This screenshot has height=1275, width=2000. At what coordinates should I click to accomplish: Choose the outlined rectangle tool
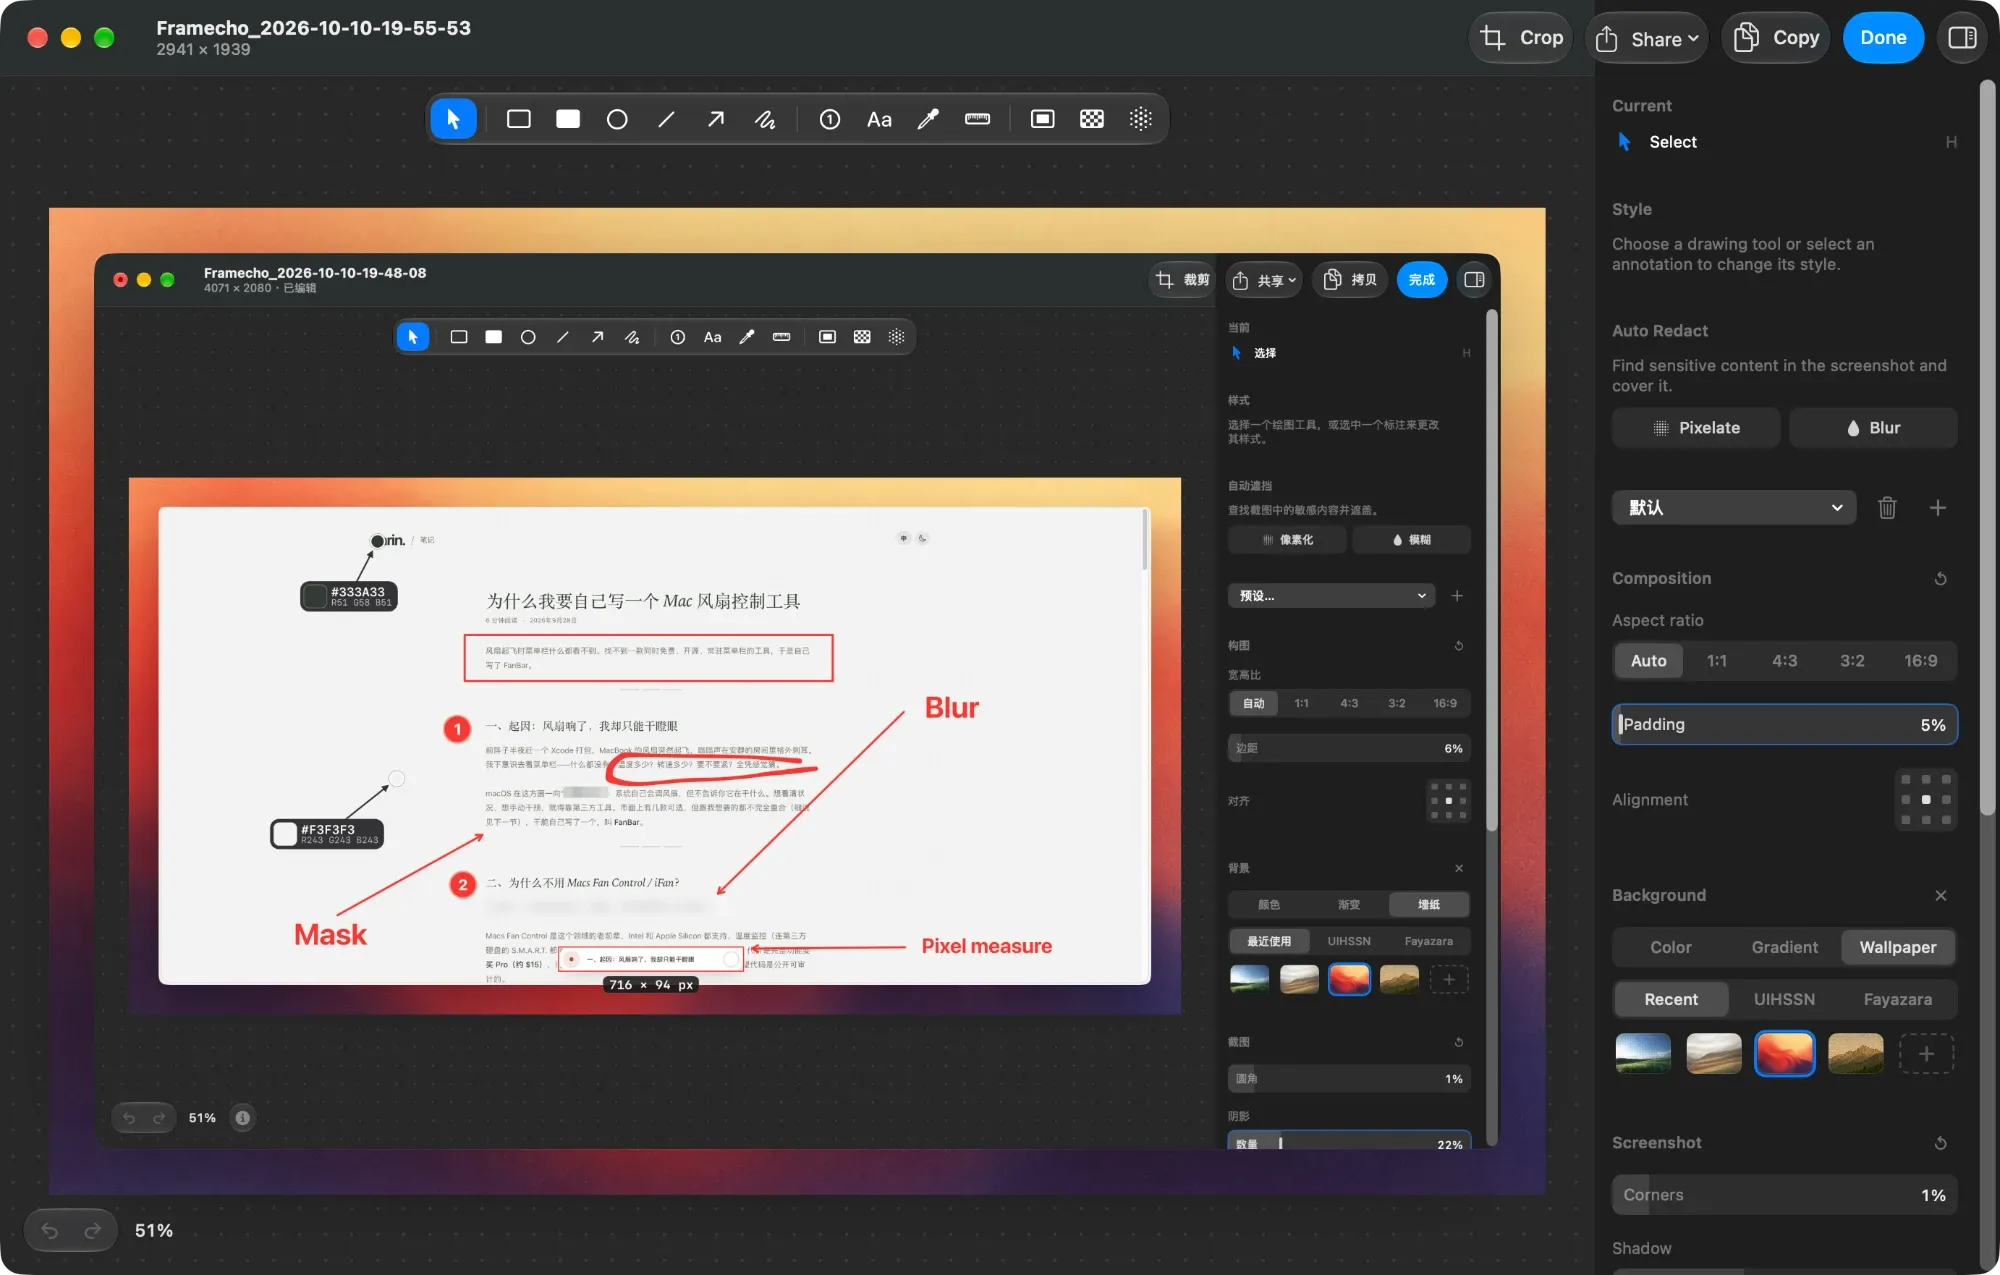(x=518, y=119)
